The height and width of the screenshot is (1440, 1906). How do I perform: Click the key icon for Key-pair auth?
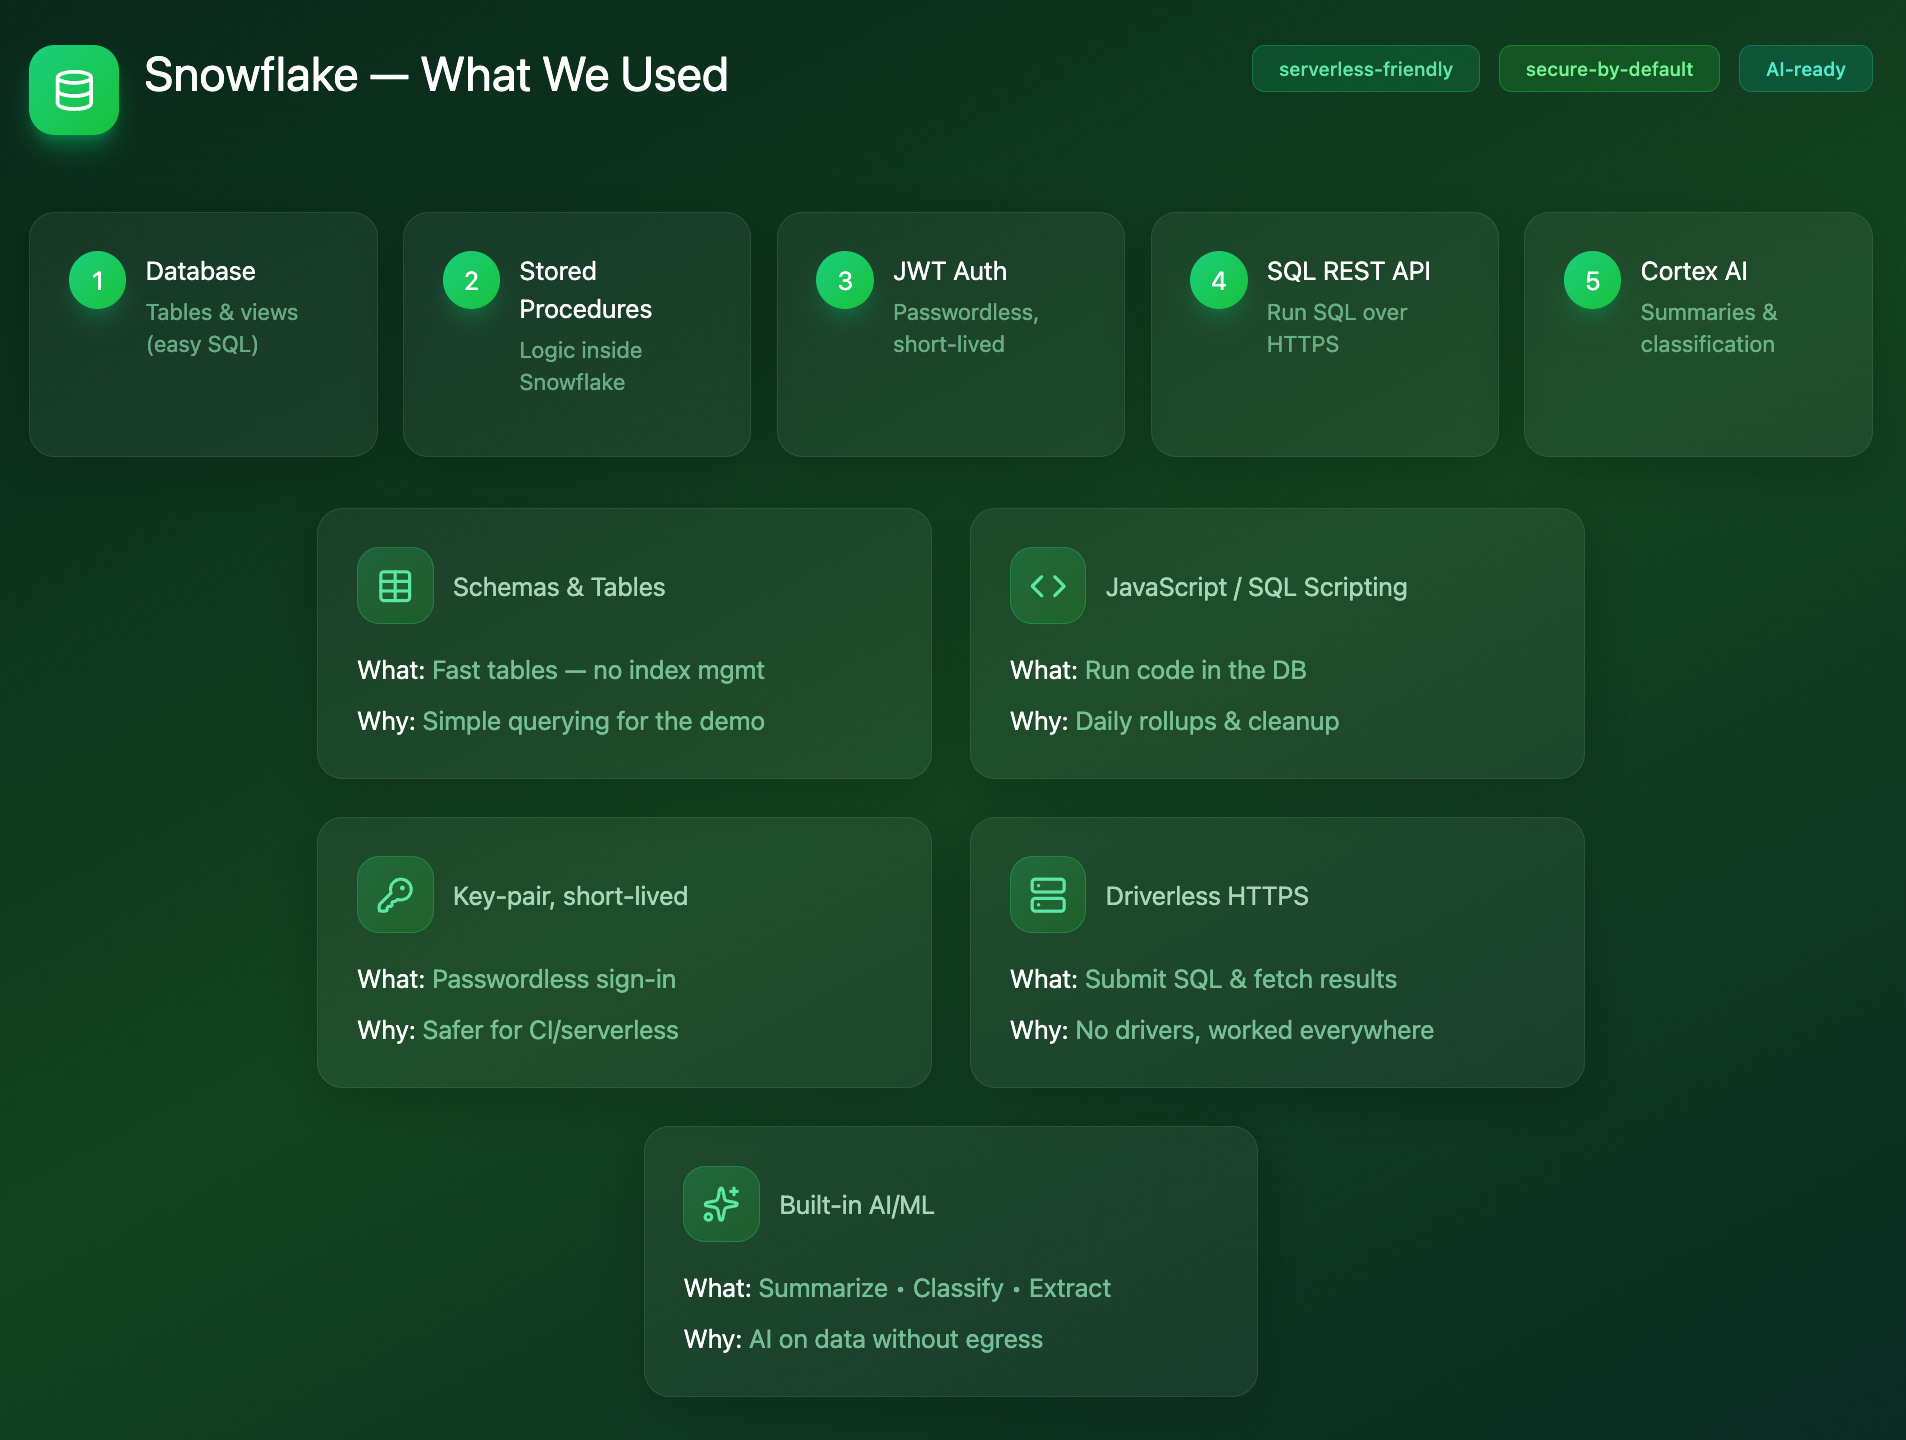tap(395, 895)
